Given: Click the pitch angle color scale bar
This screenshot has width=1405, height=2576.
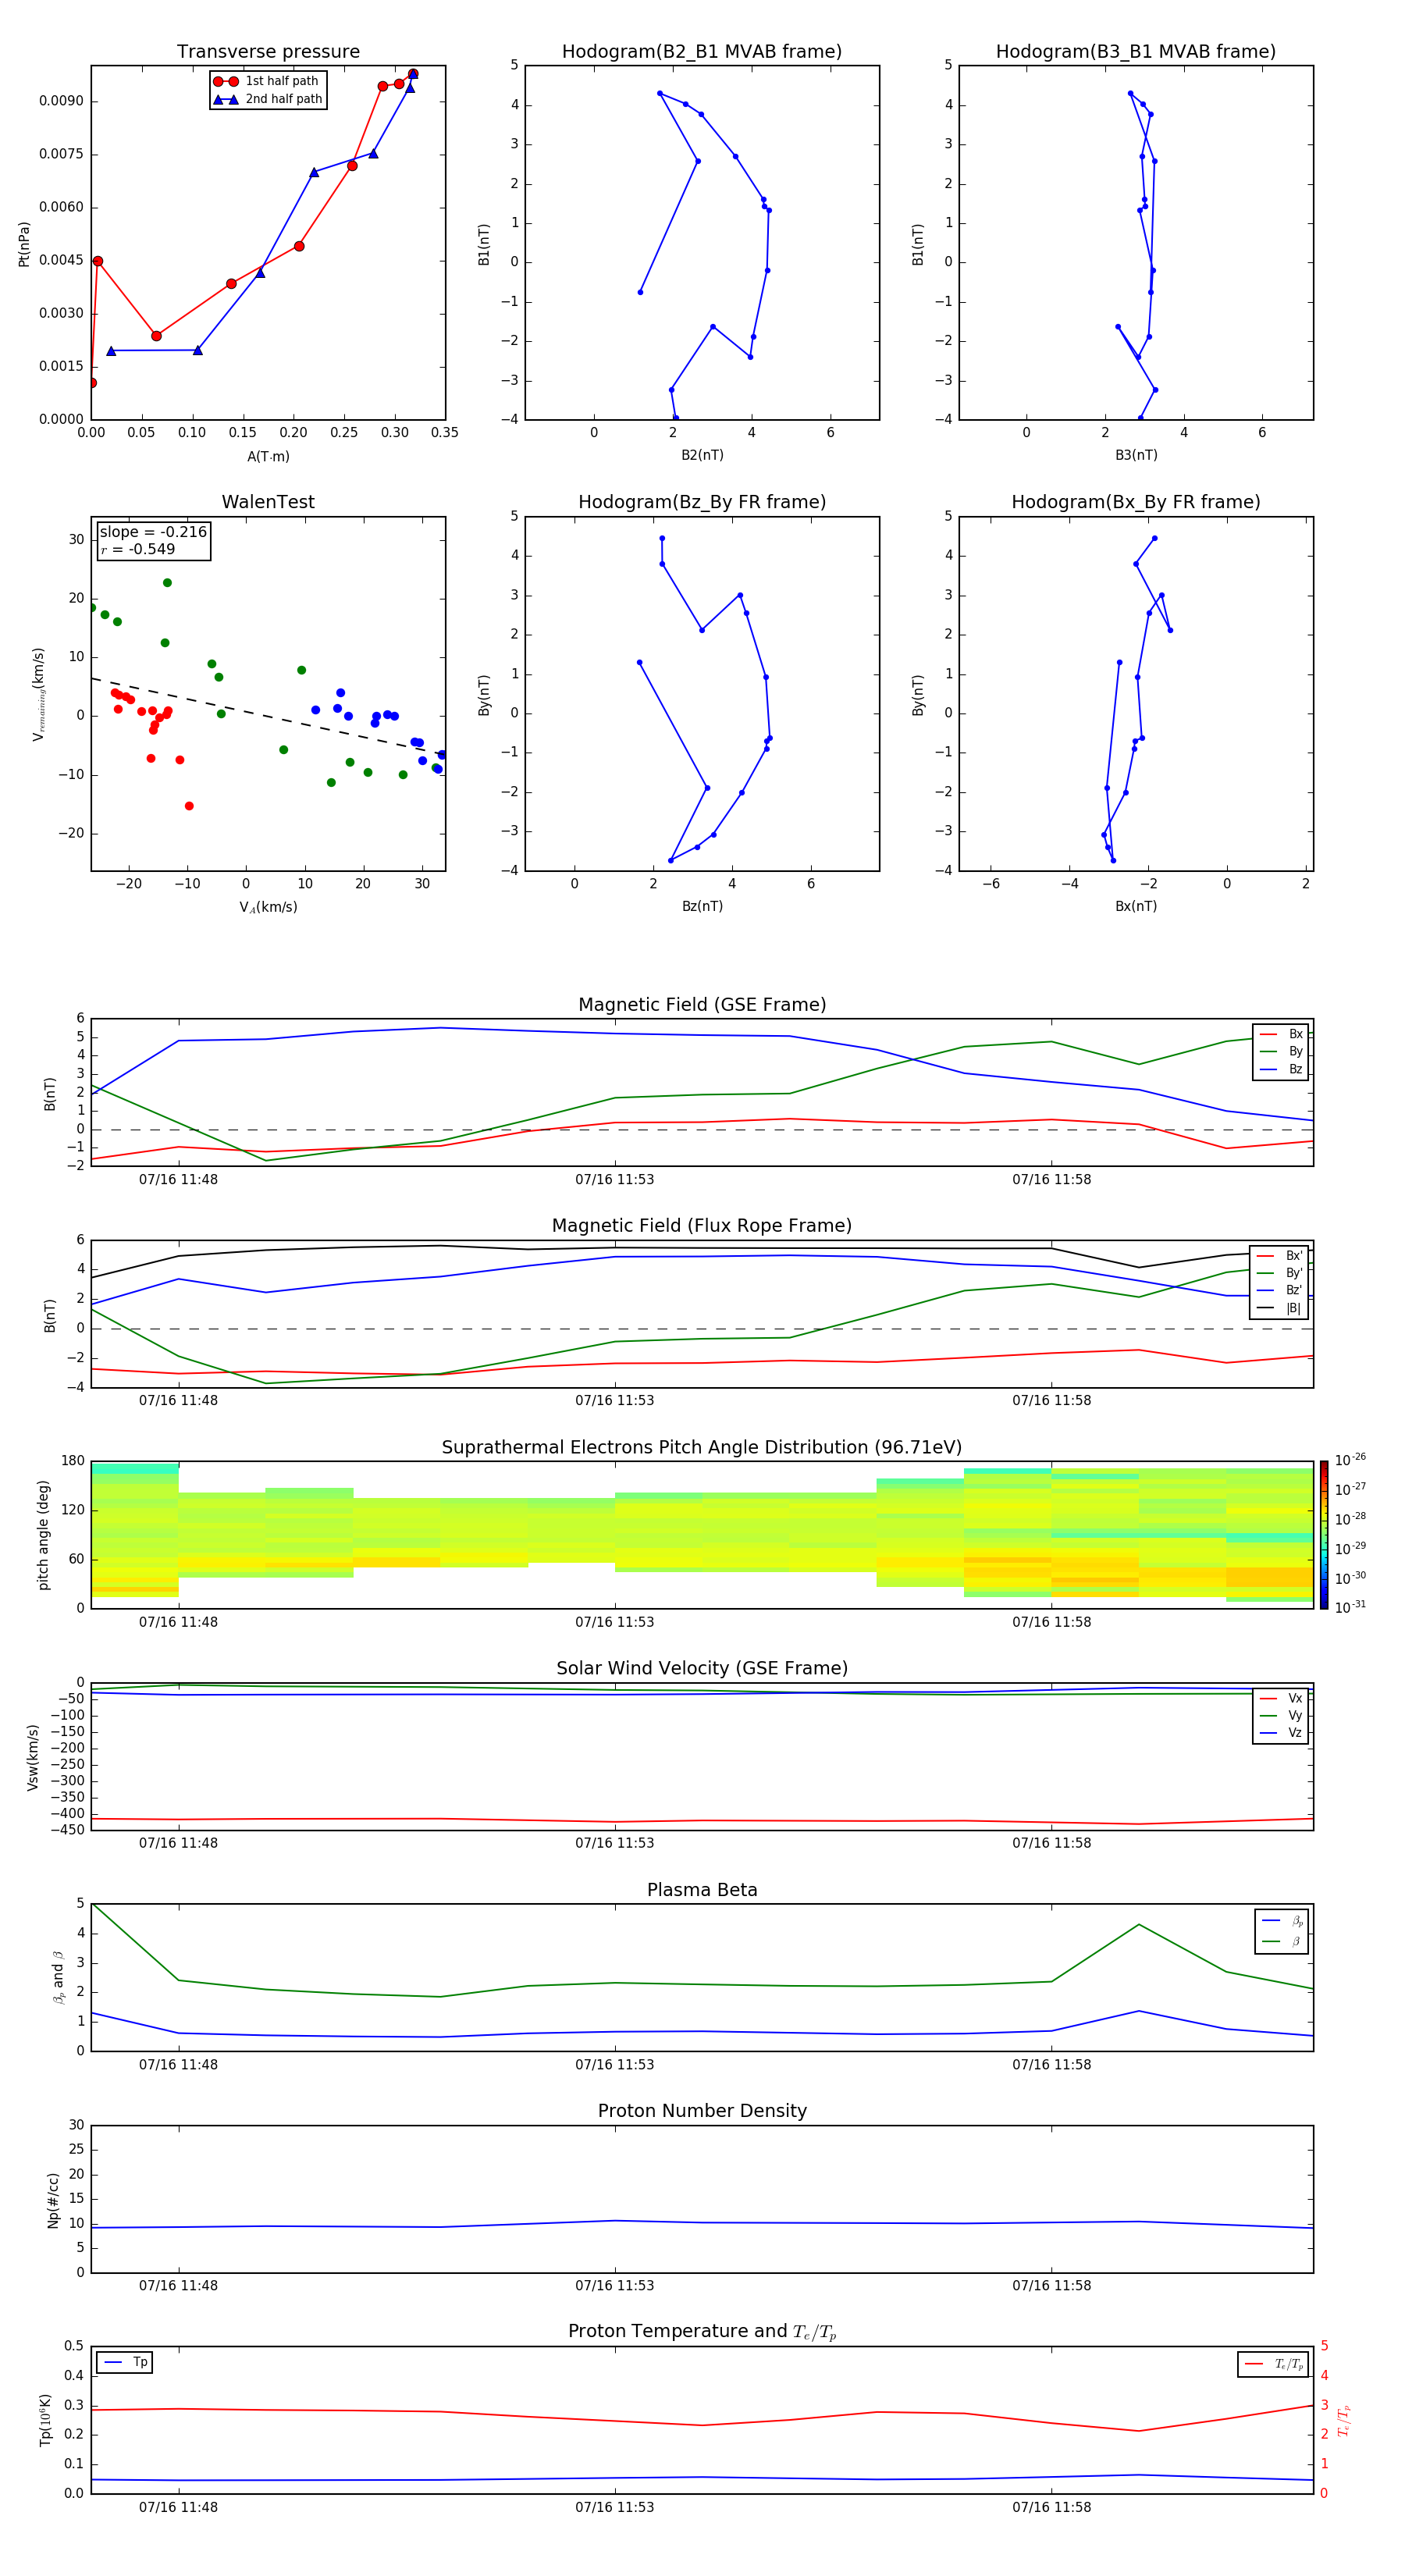Looking at the screenshot, I should (x=1324, y=1535).
